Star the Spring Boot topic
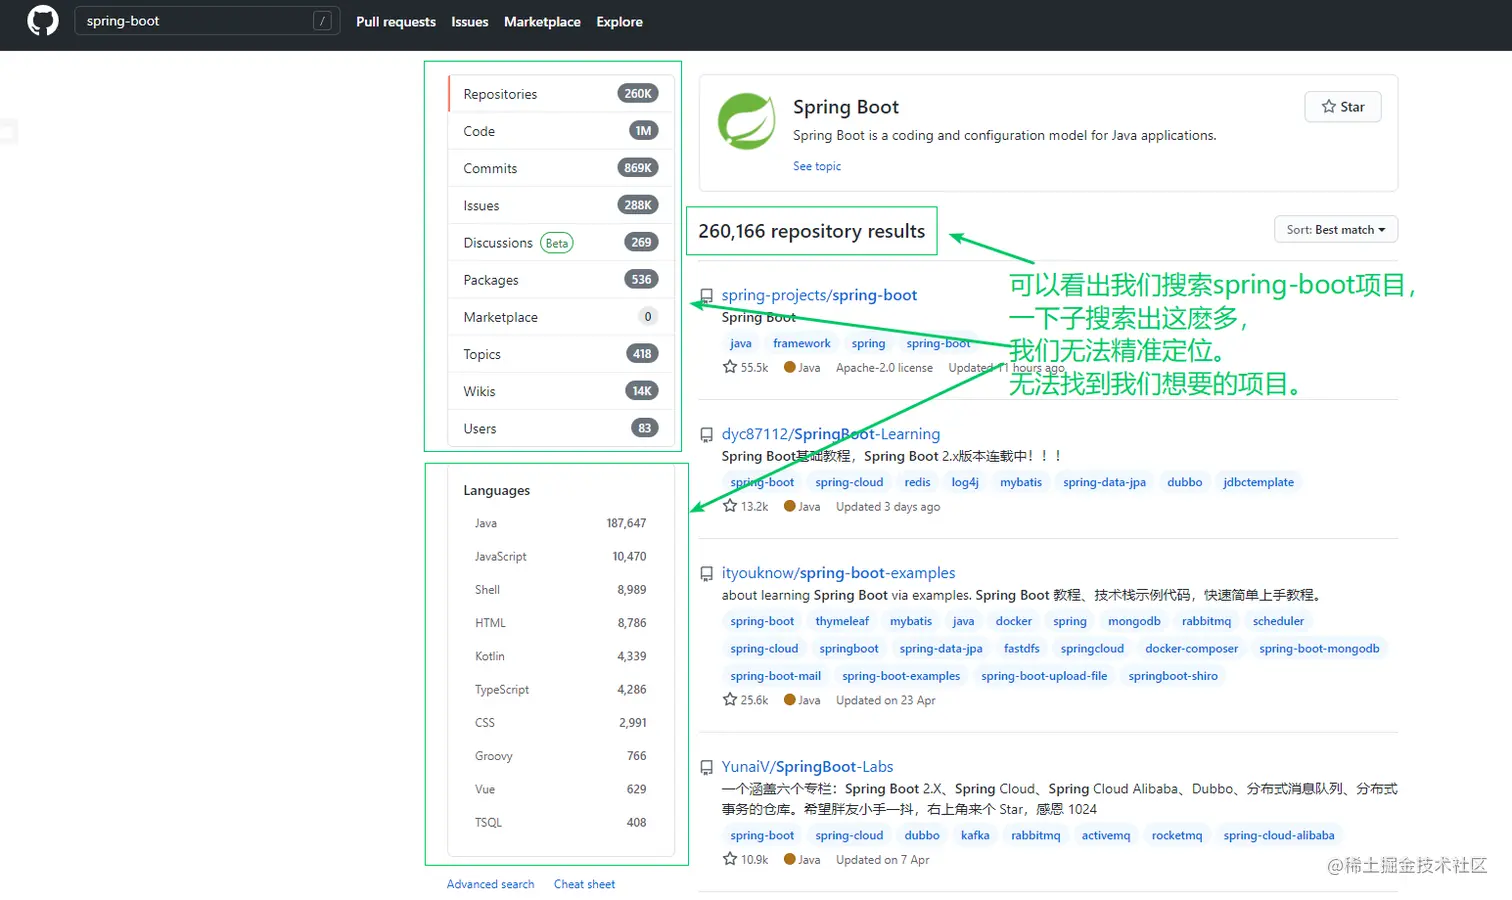The image size is (1512, 900). [x=1343, y=107]
